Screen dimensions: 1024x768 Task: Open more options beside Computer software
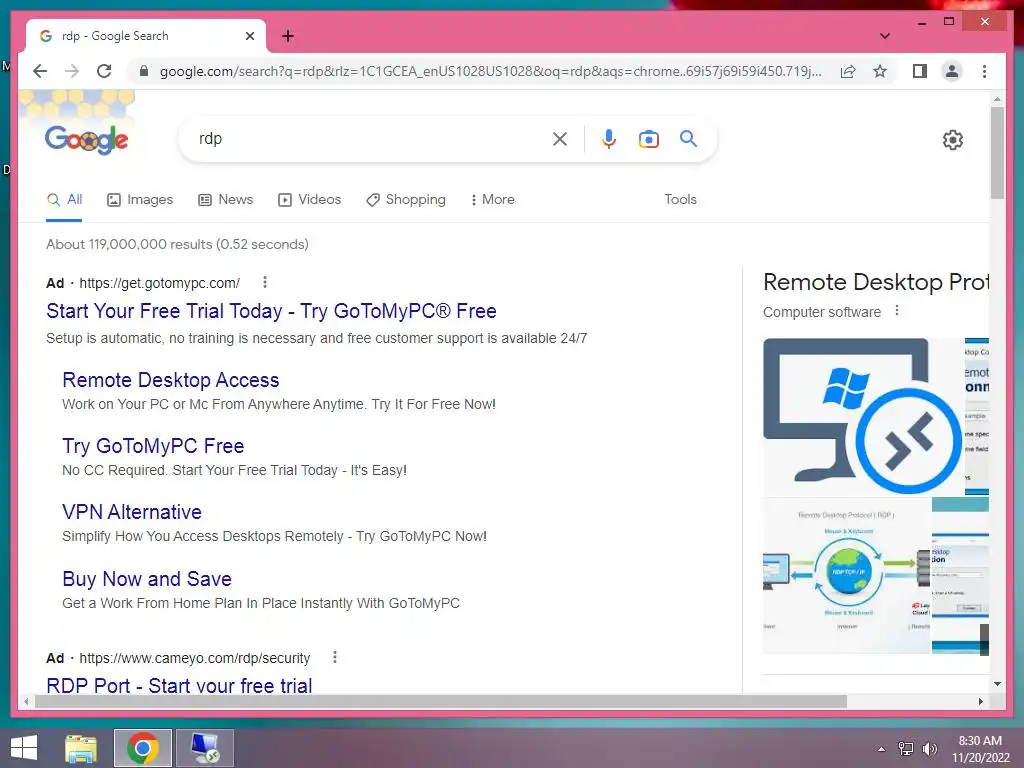point(897,310)
